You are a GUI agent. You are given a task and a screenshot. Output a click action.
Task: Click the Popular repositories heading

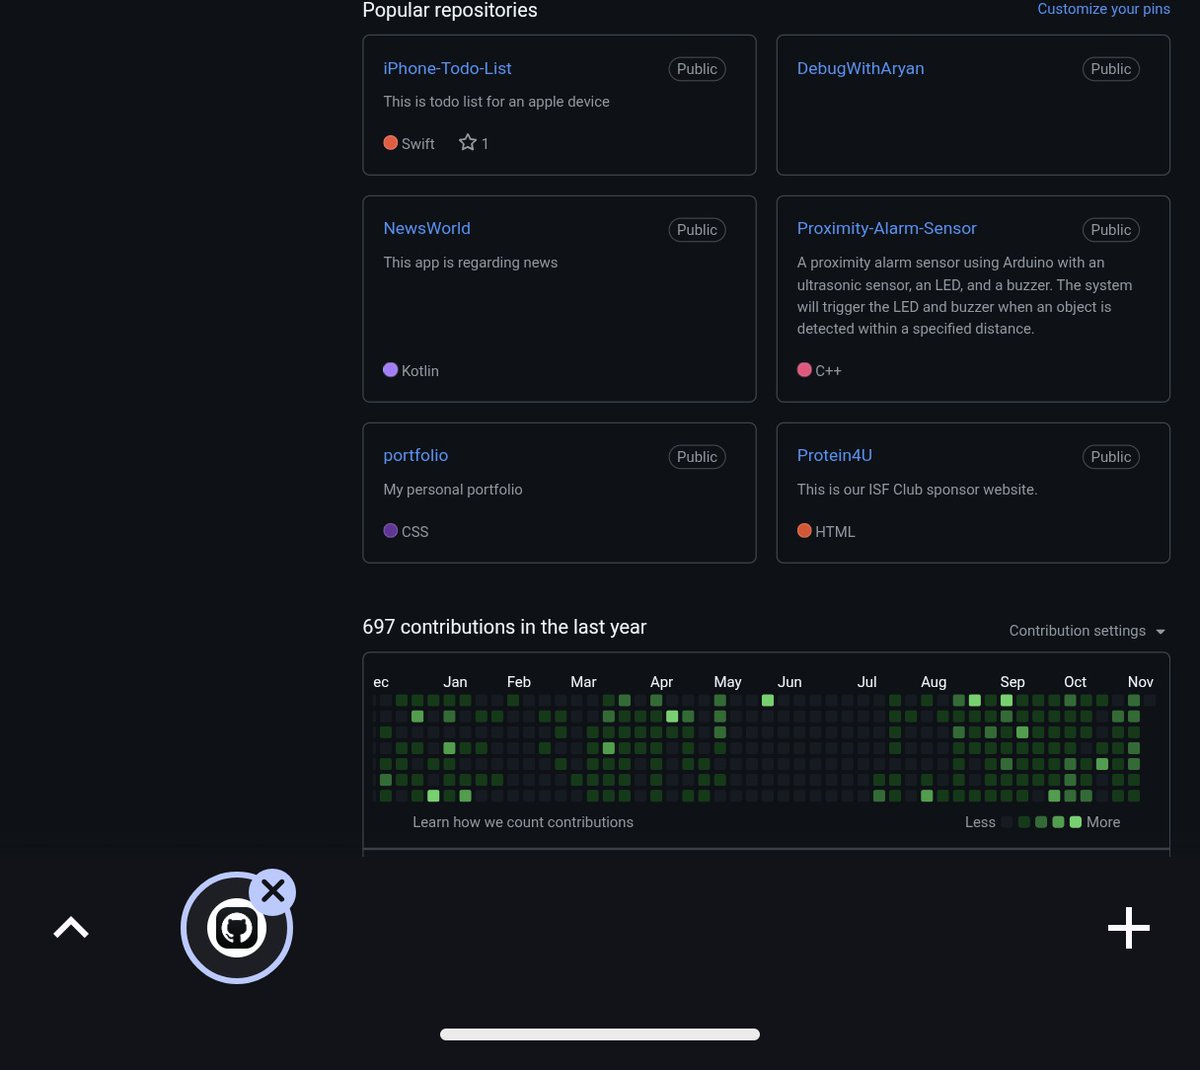point(450,10)
